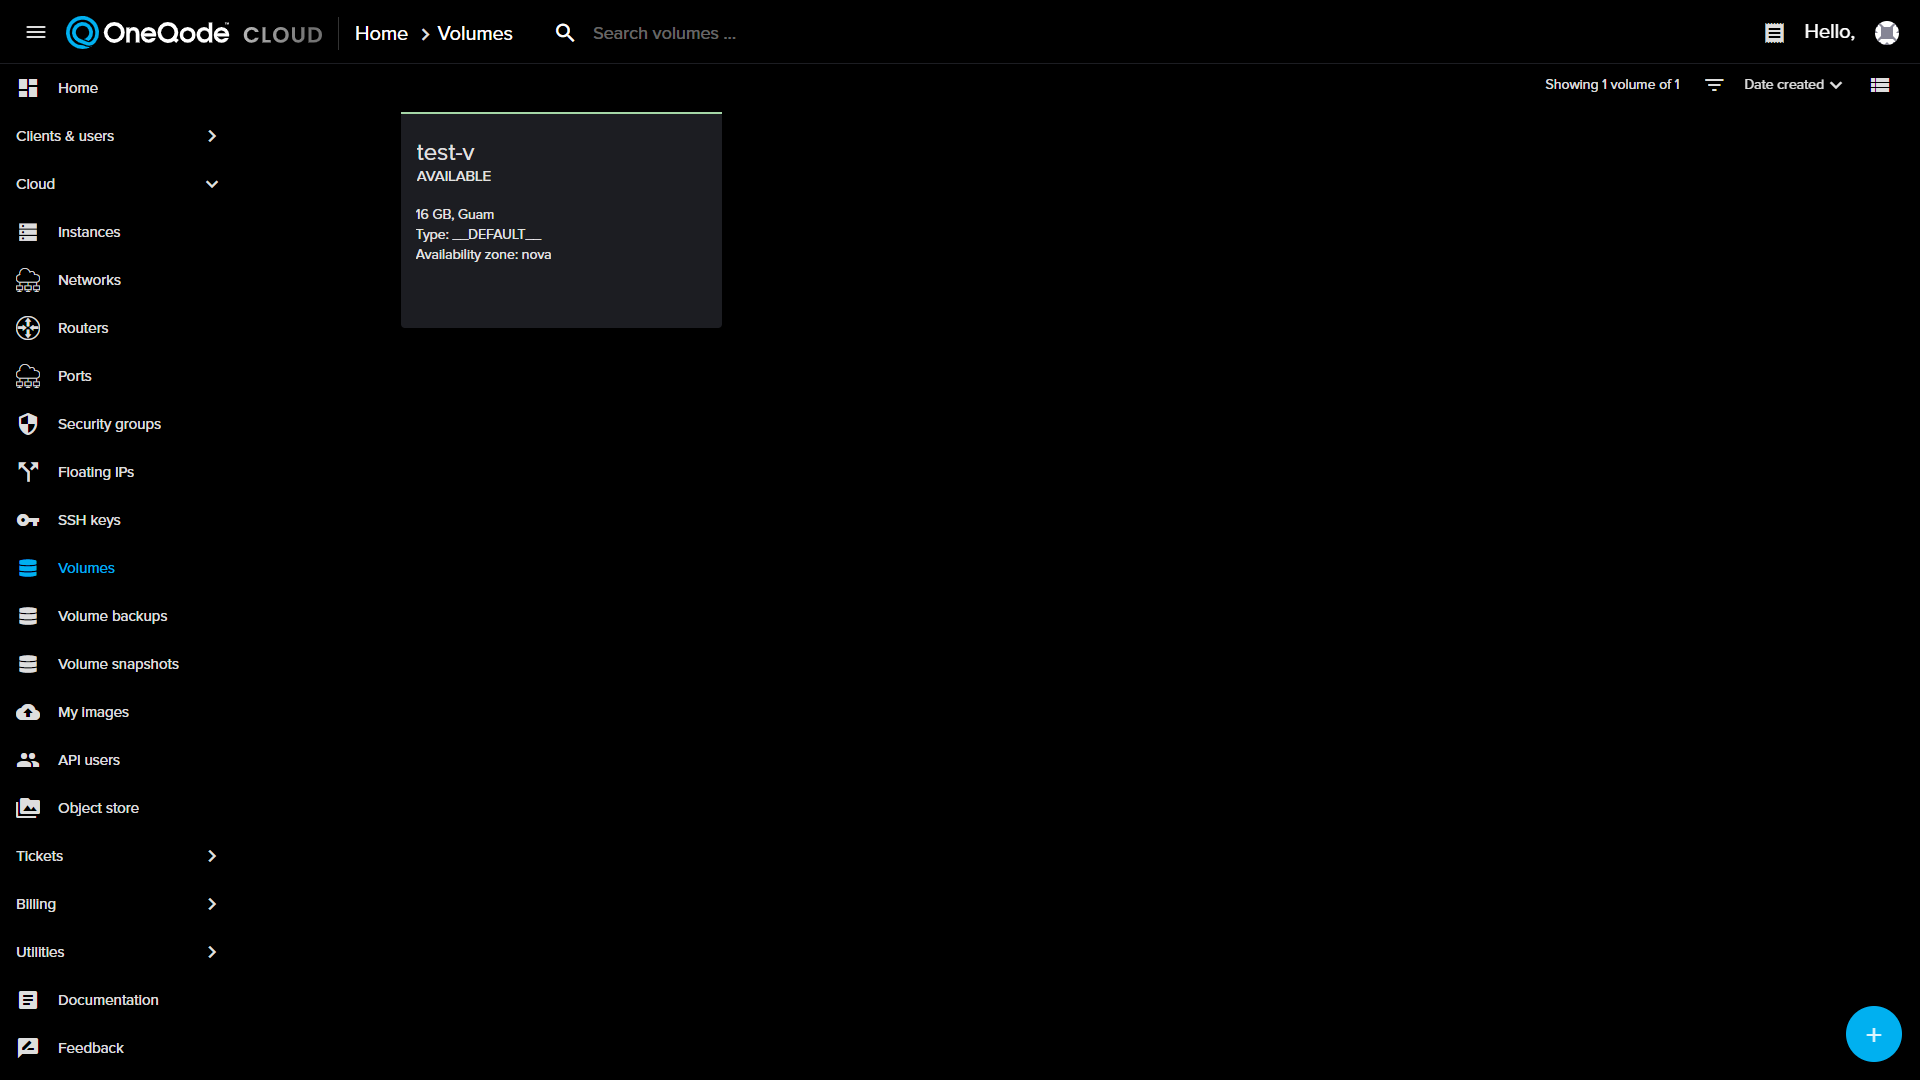Open the notes icon beside Hello
1920x1080 pixels.
1774,33
